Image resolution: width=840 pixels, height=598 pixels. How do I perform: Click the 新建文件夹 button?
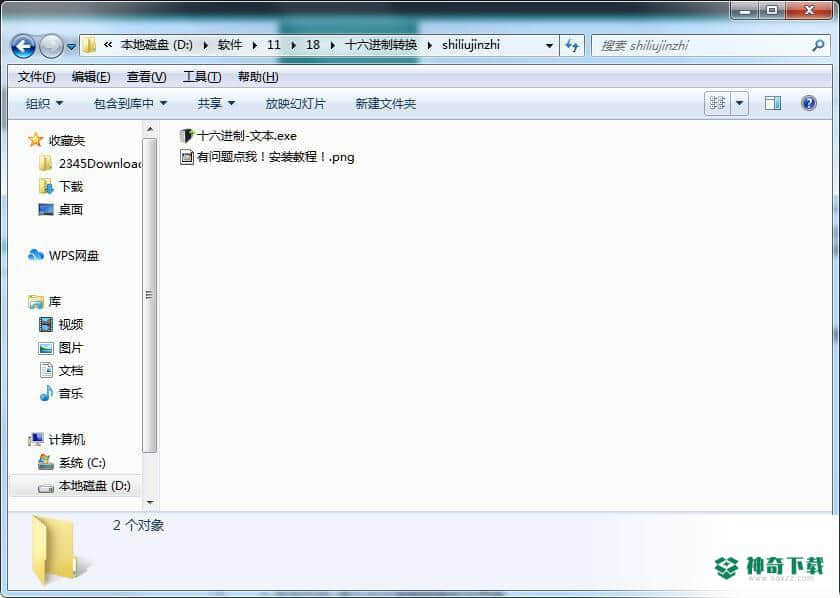tap(386, 103)
